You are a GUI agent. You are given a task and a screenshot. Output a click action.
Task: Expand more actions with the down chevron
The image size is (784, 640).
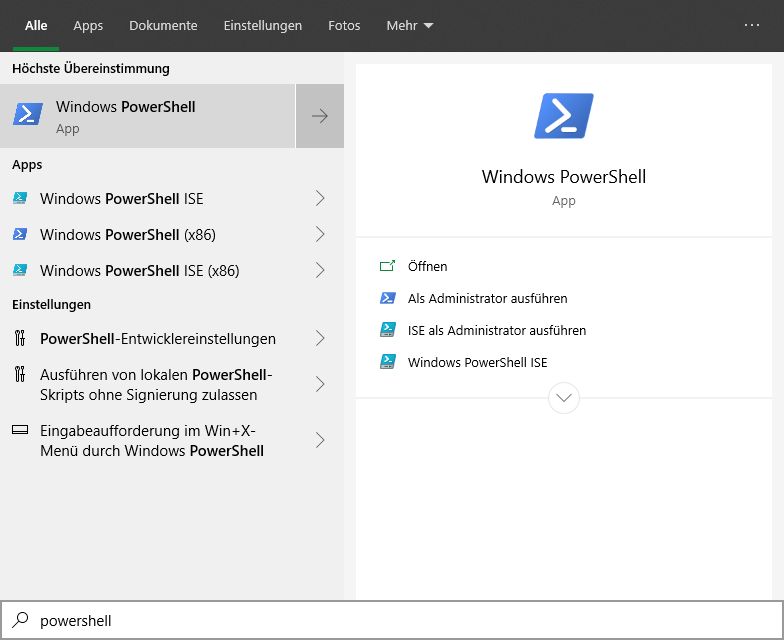[564, 398]
